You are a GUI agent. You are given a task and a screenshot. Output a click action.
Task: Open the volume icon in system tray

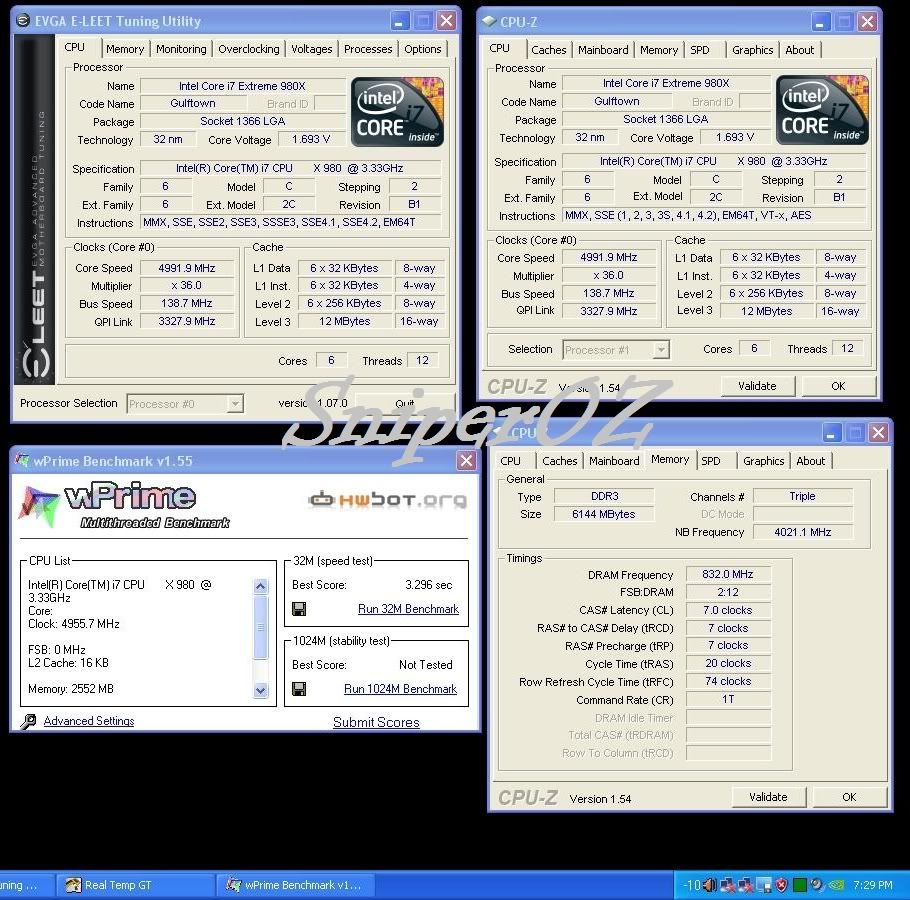pos(709,885)
